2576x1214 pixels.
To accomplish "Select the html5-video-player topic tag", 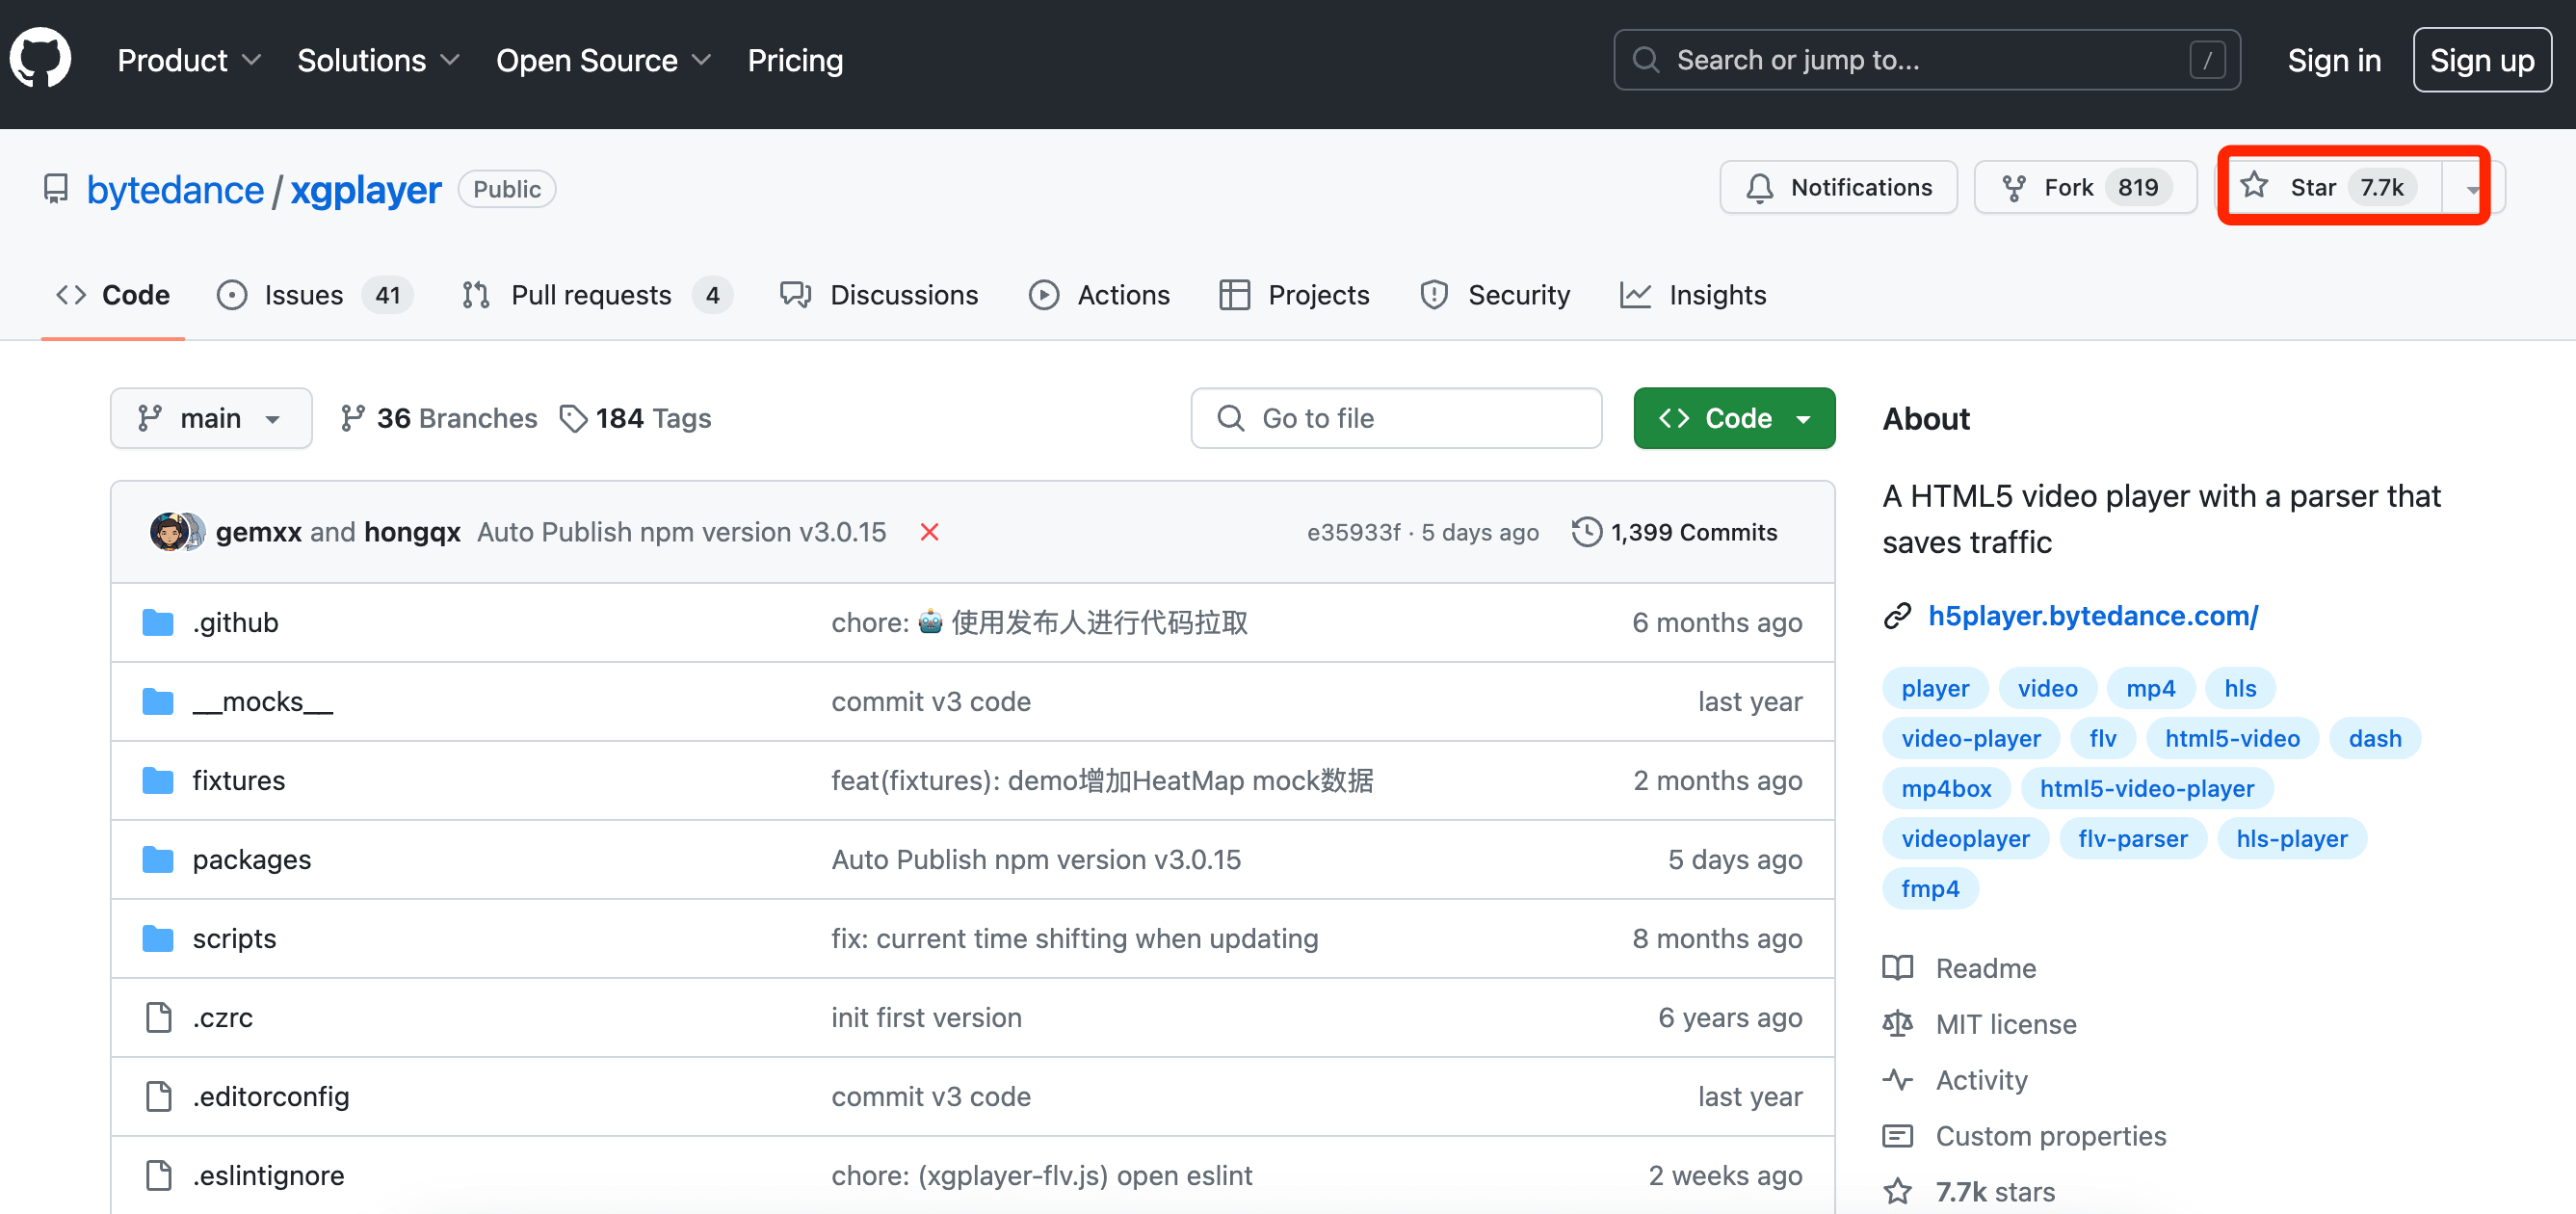I will click(x=2146, y=788).
